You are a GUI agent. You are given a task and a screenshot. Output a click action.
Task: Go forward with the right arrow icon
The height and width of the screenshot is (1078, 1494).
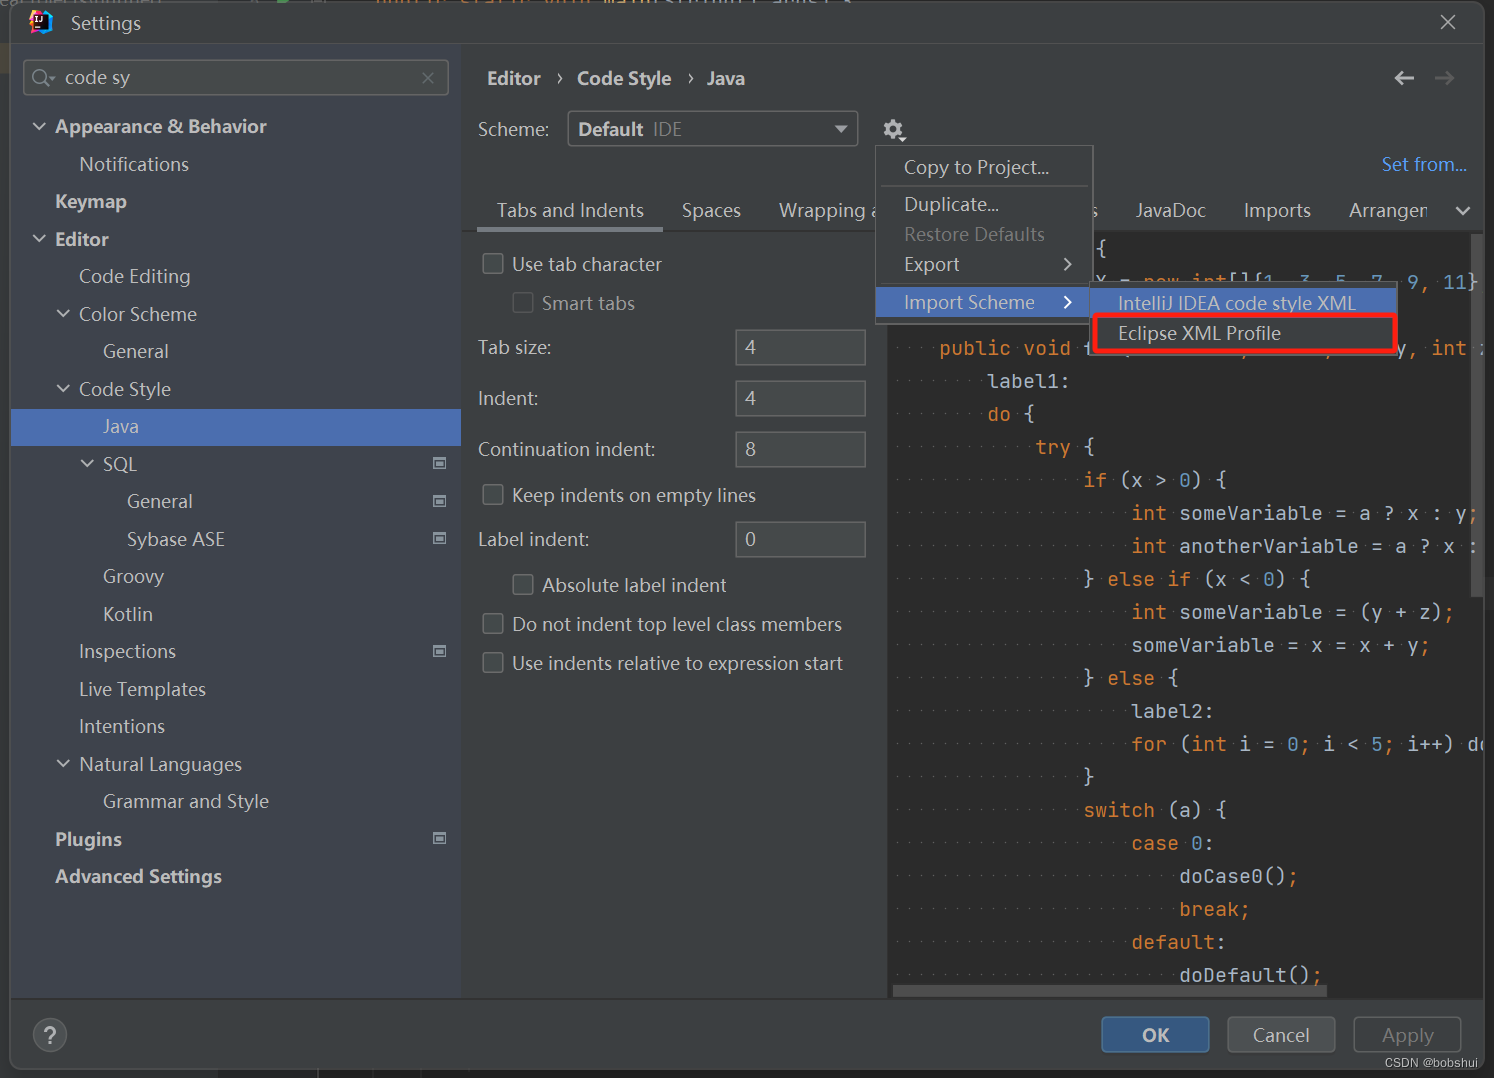[x=1445, y=78]
